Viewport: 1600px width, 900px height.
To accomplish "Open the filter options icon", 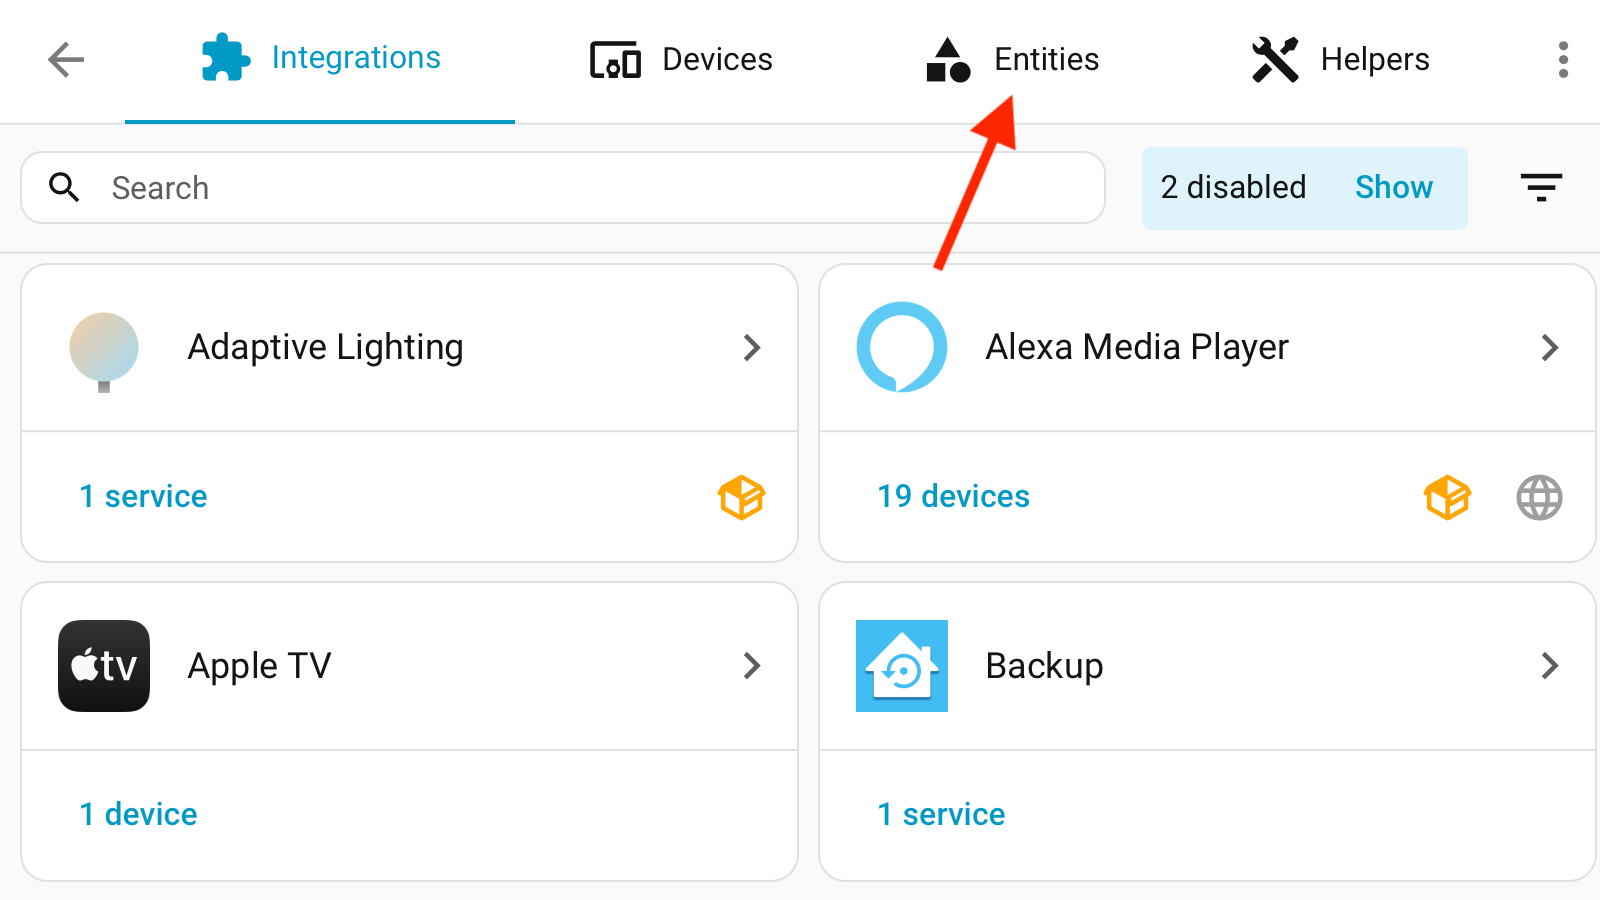I will (x=1541, y=187).
